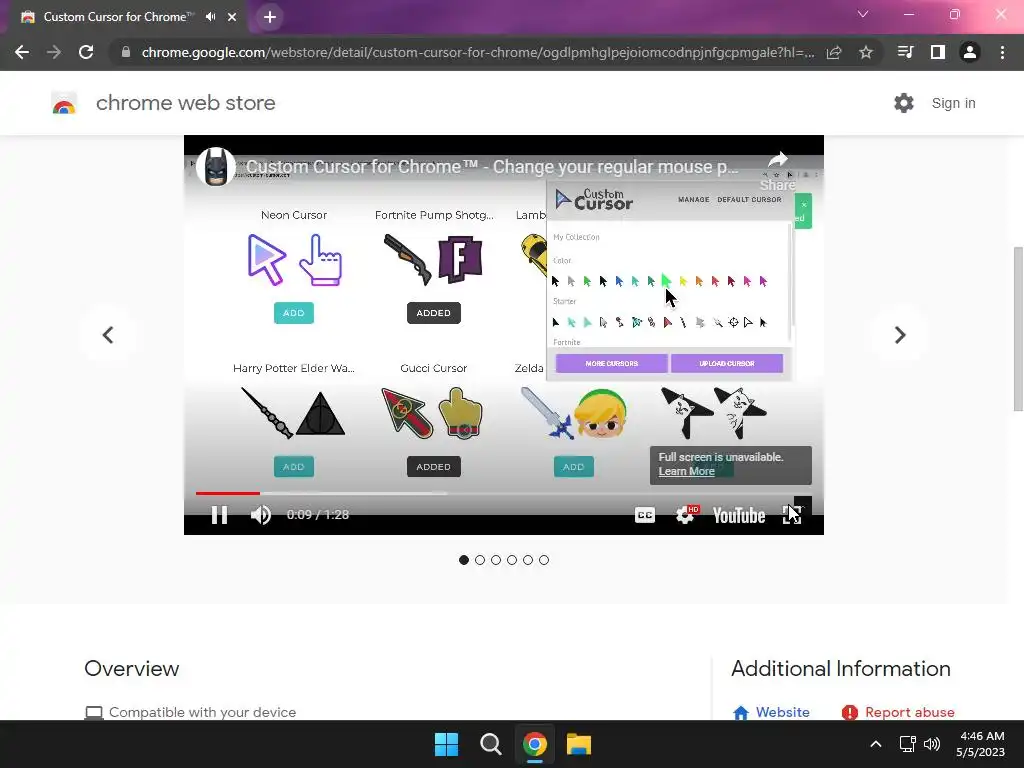Open the Chrome three-dot menu
The image size is (1024, 768).
pos(1002,52)
